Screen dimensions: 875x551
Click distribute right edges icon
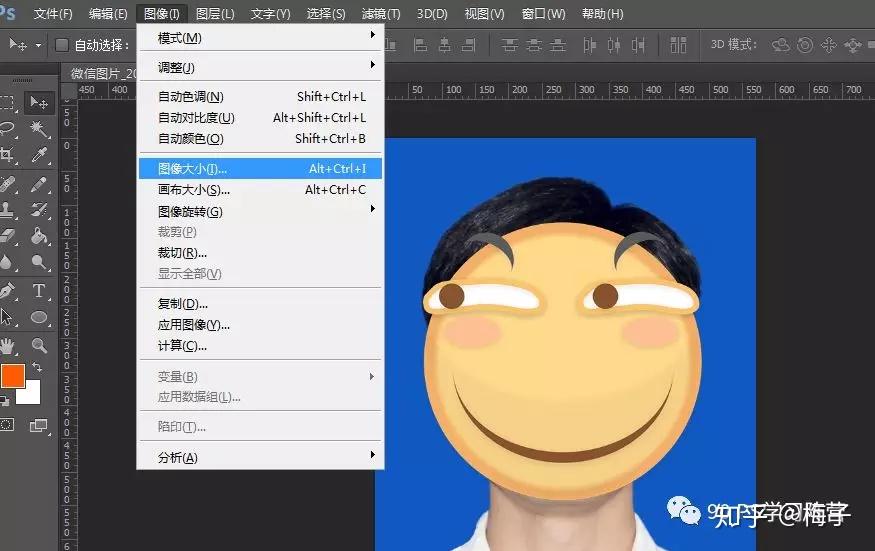[638, 45]
